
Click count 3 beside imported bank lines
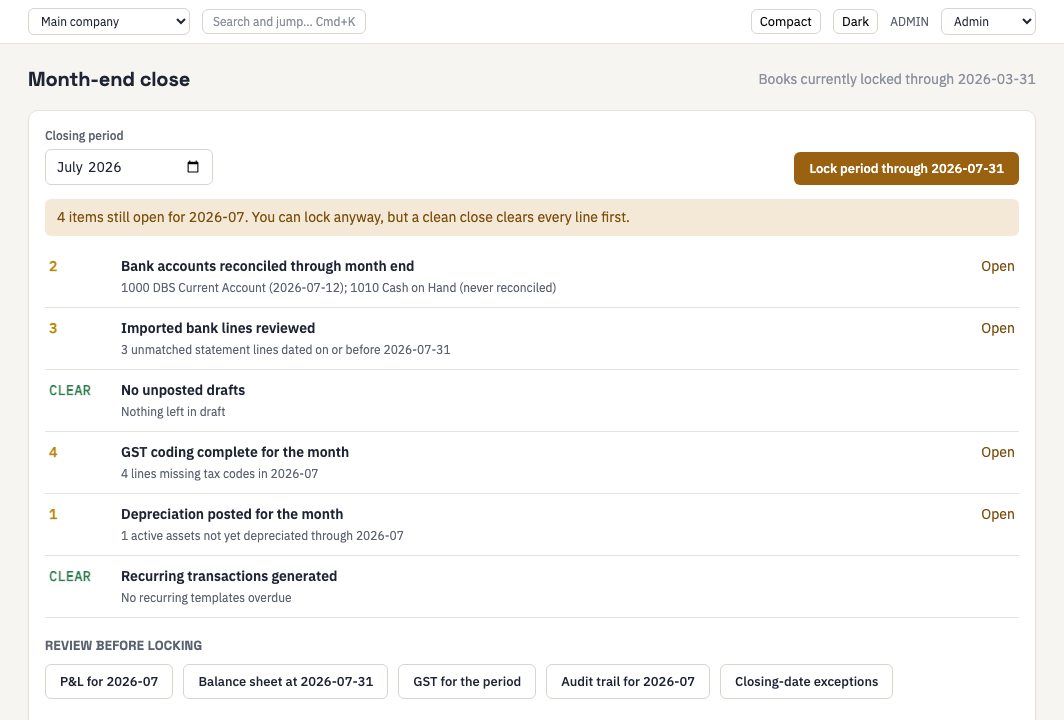coord(53,328)
